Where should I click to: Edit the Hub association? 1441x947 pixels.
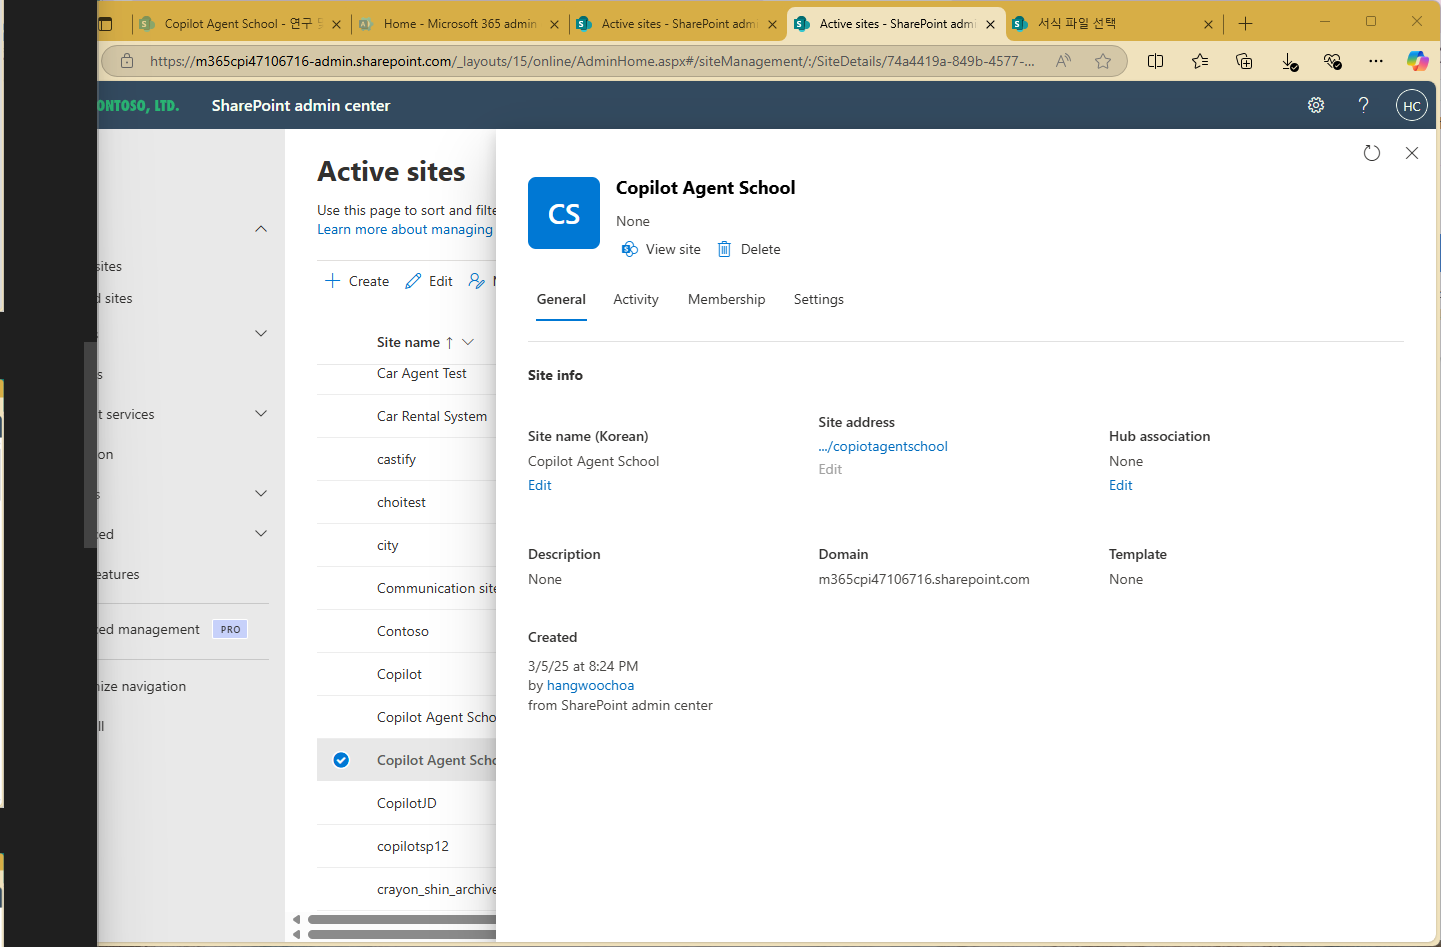(1121, 485)
